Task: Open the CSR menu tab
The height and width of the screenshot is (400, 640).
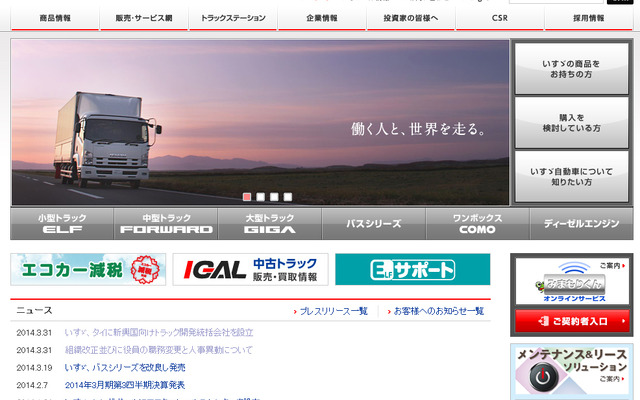Action: (x=500, y=18)
